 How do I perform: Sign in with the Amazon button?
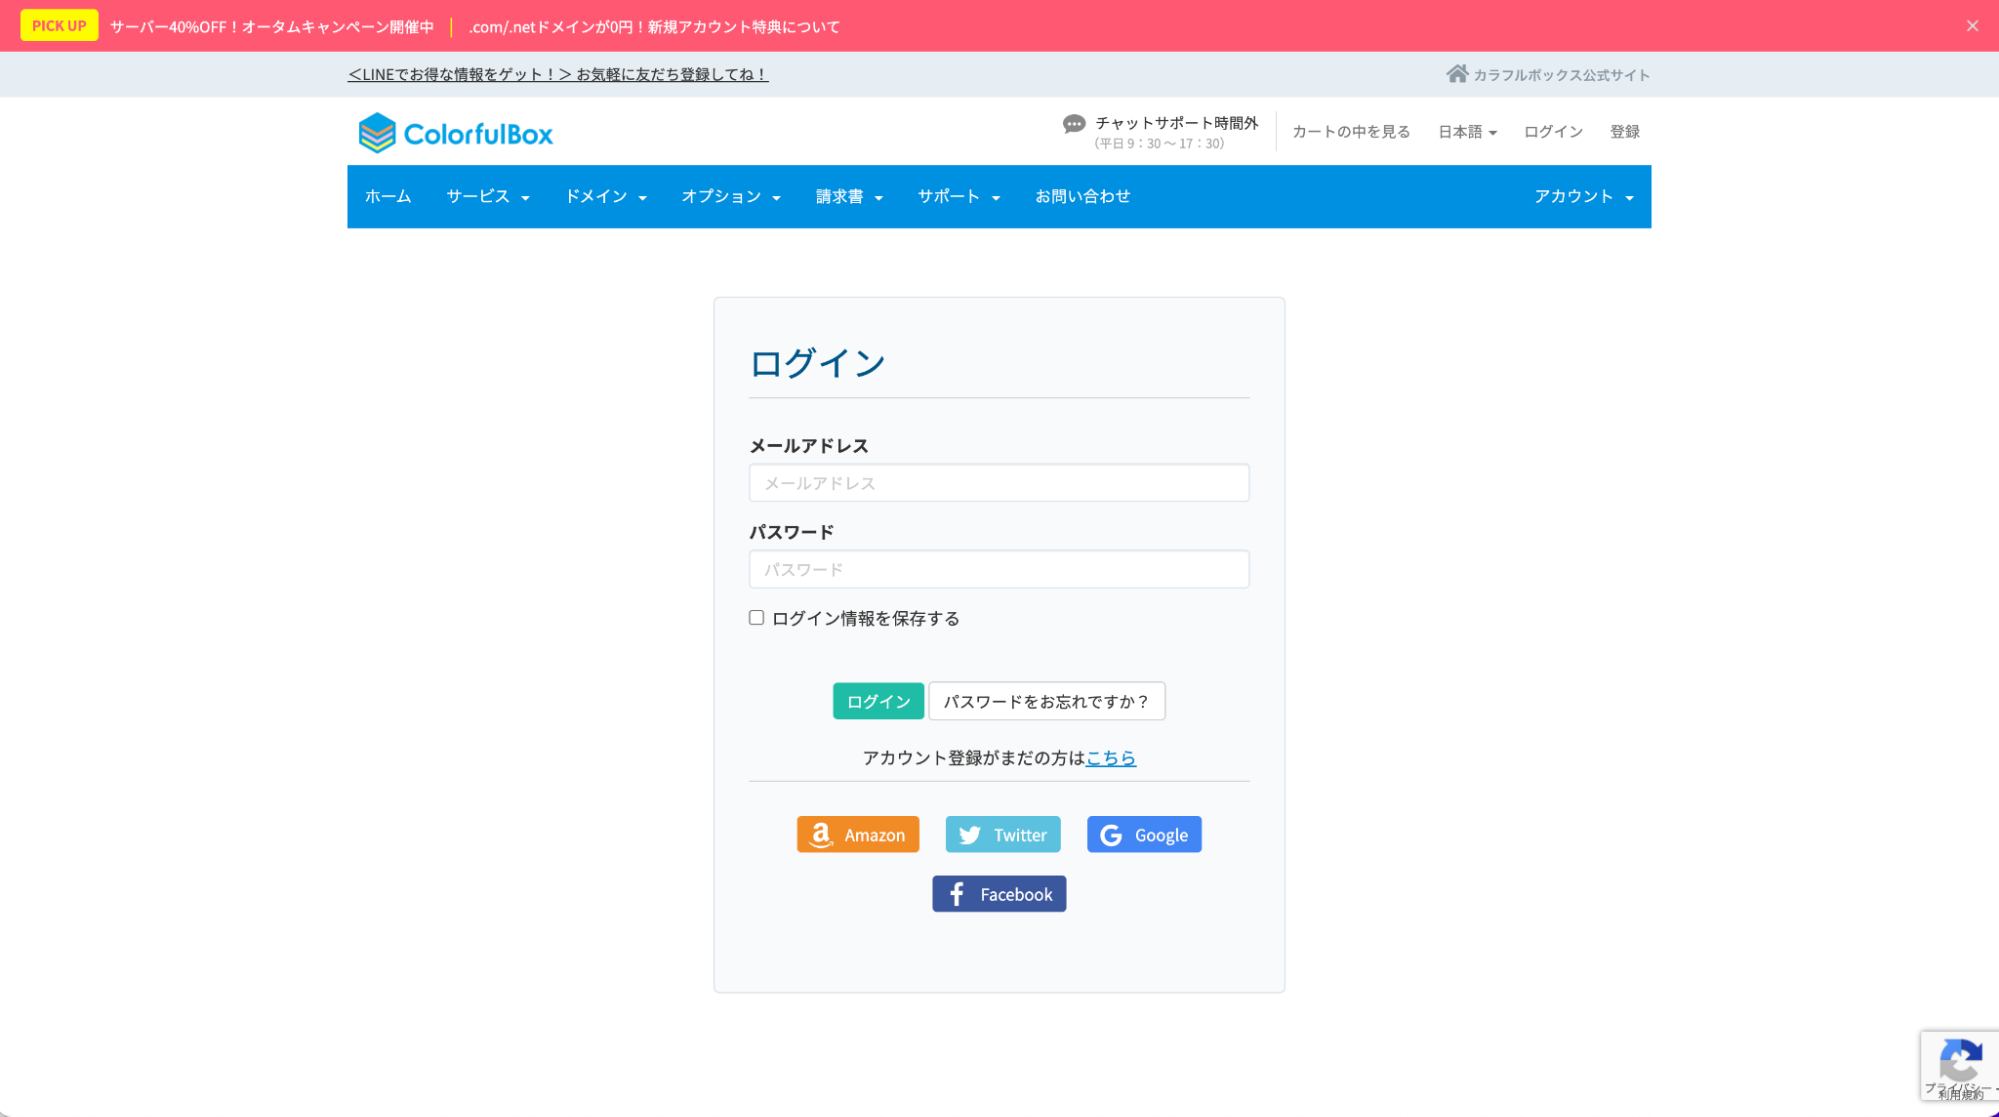[858, 834]
